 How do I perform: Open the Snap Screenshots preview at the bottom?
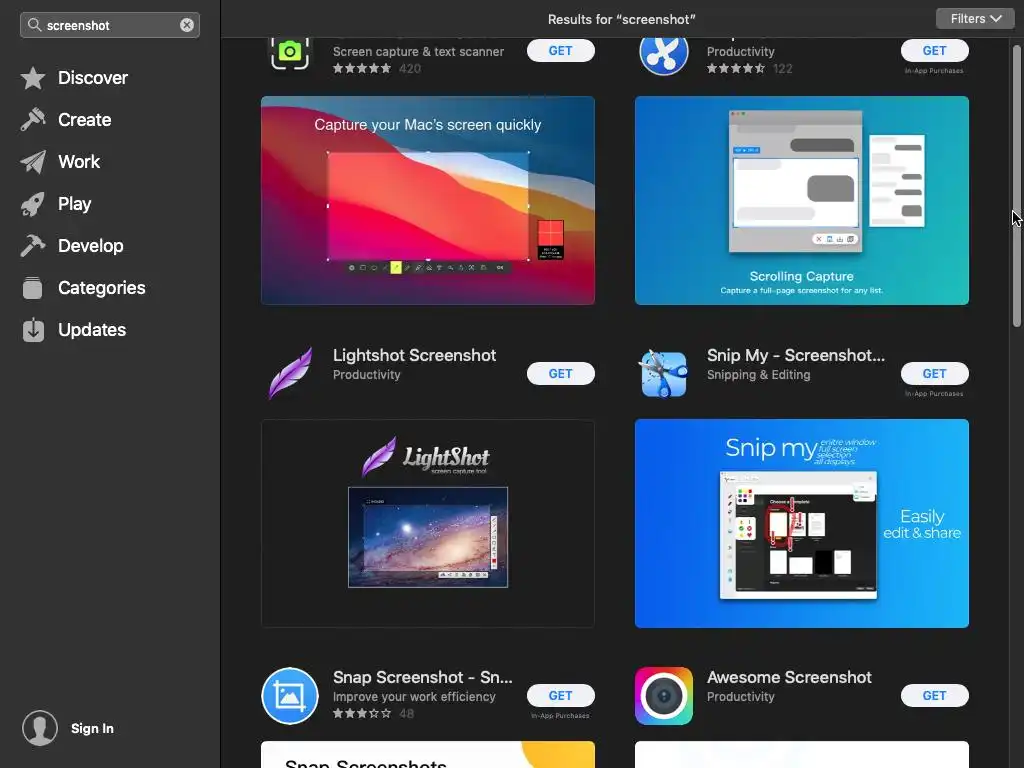pos(428,754)
